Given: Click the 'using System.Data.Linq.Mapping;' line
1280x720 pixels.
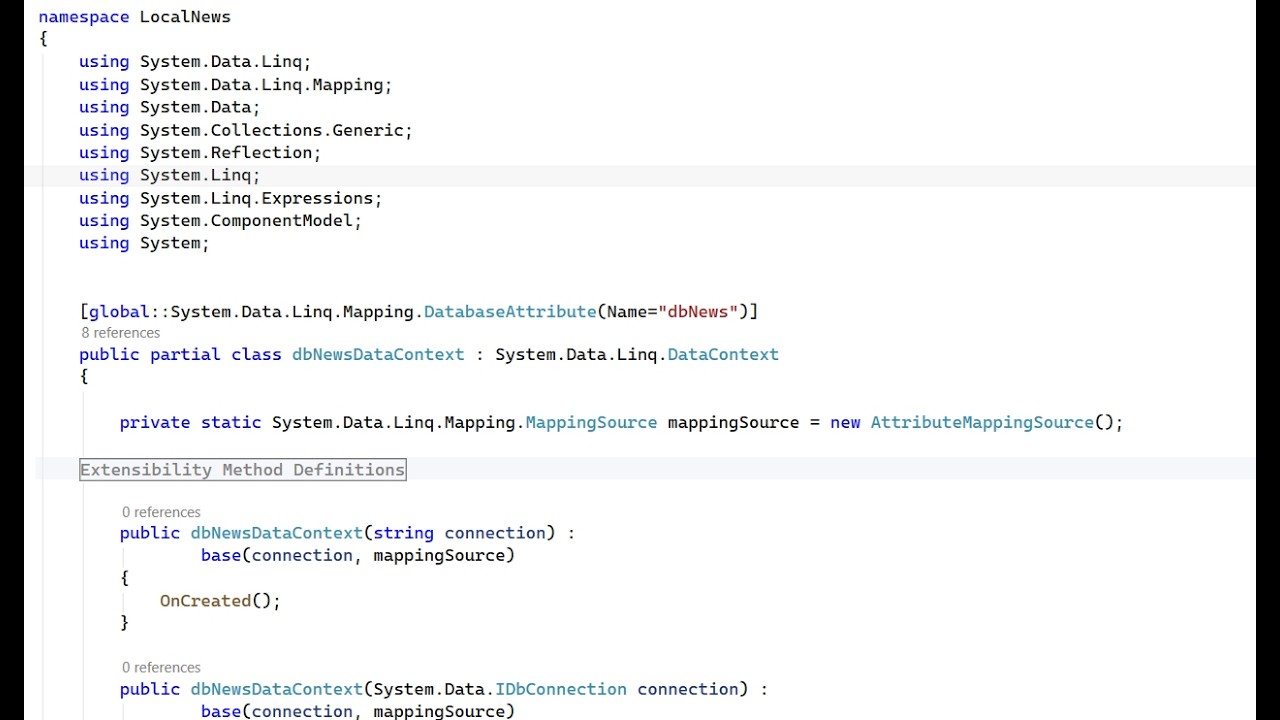Looking at the screenshot, I should [236, 85].
